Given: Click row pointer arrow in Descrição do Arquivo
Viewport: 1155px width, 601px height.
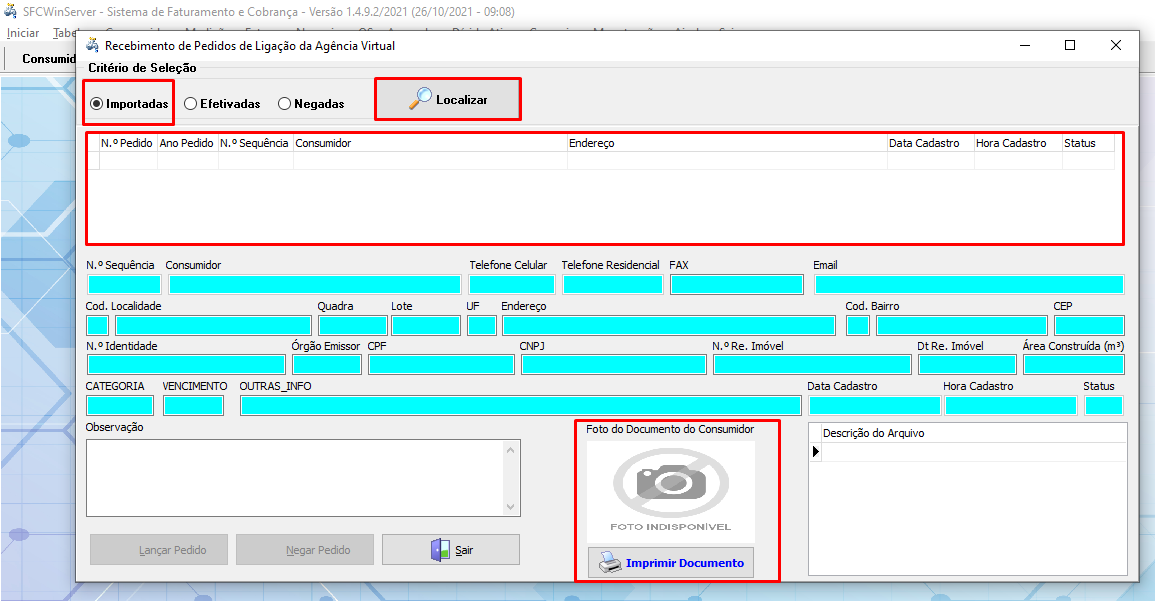Looking at the screenshot, I should pos(815,452).
